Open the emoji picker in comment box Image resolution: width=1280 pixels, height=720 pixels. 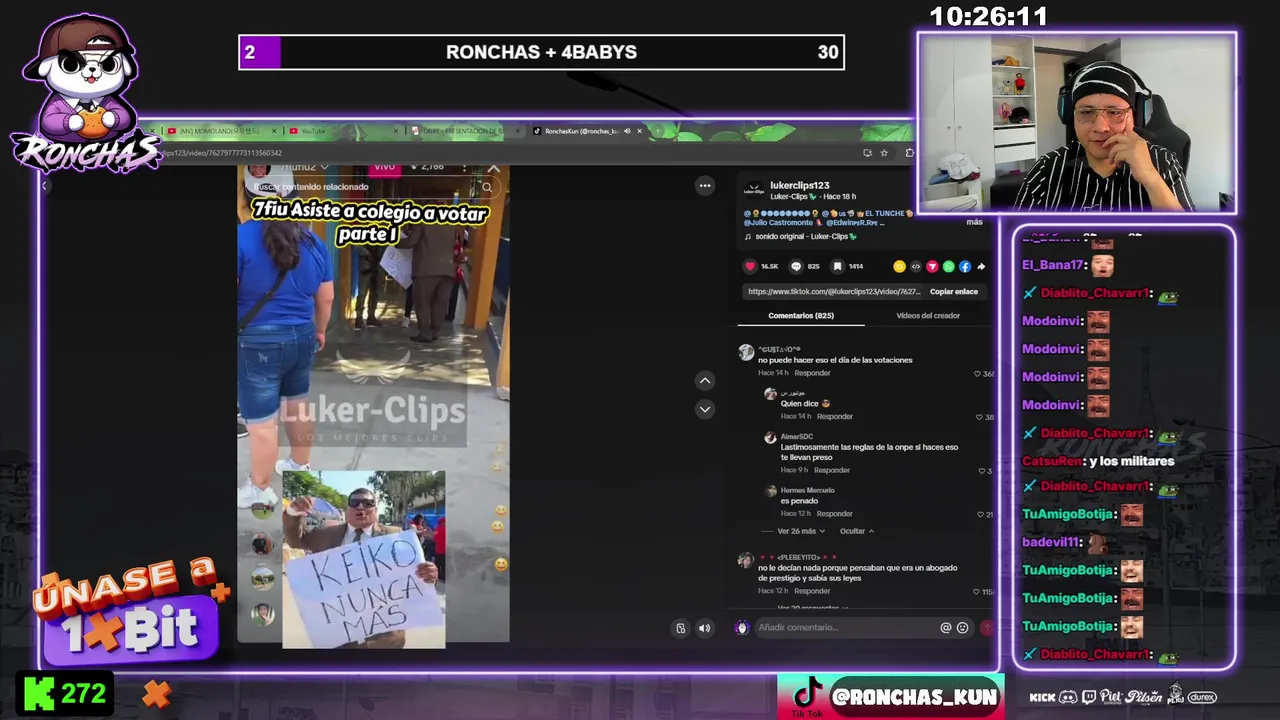point(962,628)
